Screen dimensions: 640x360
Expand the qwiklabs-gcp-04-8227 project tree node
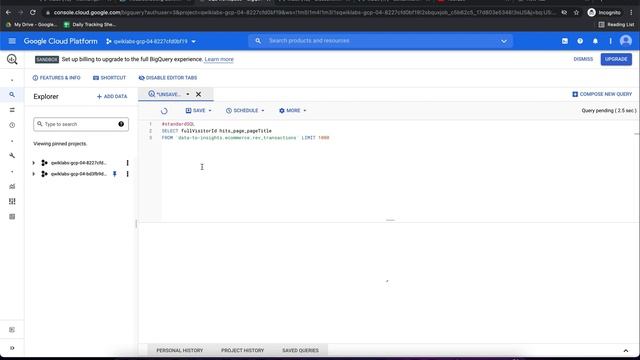(x=33, y=163)
